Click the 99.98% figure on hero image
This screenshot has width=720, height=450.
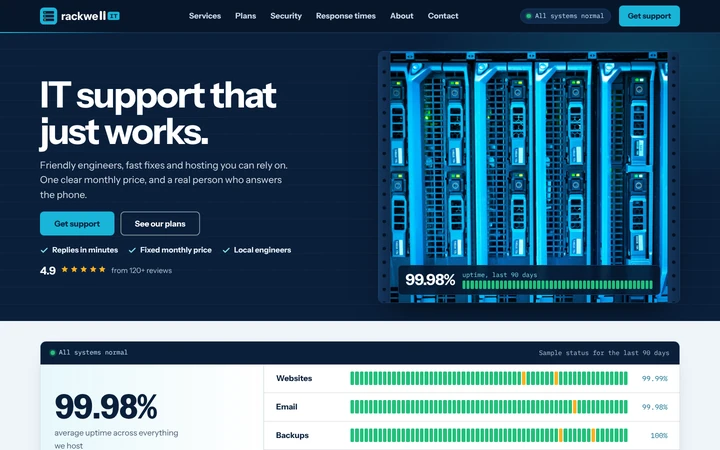point(430,280)
